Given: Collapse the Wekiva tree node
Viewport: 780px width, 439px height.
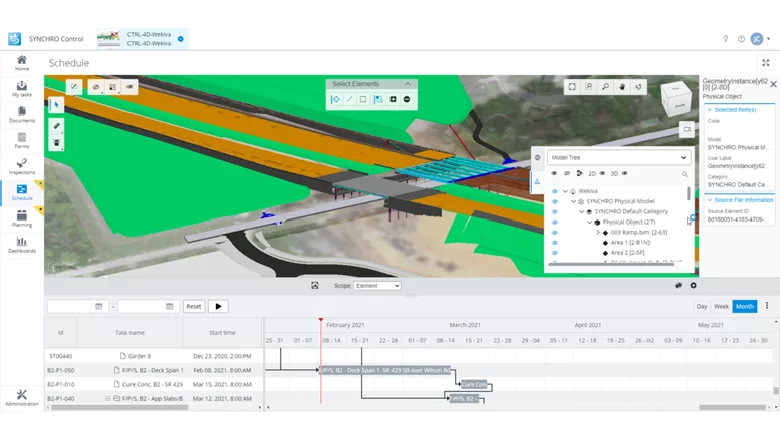Looking at the screenshot, I should tap(565, 191).
